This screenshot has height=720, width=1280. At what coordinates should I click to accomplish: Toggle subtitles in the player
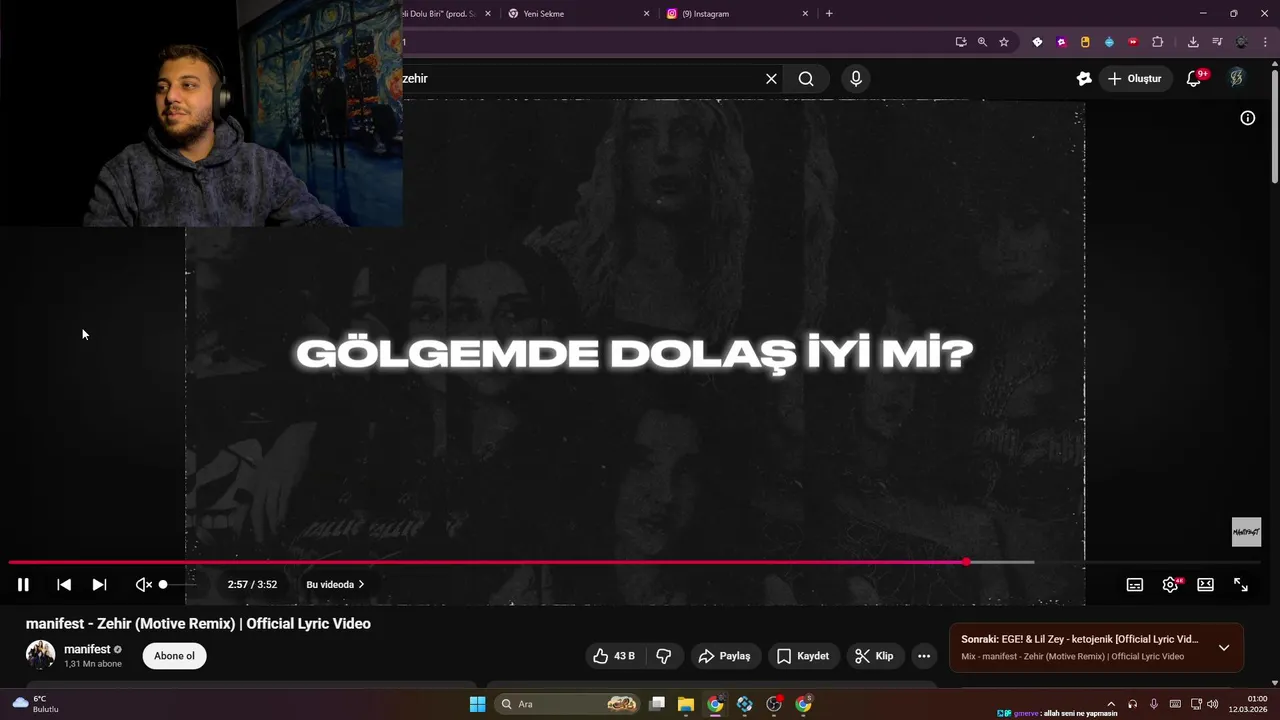(x=1135, y=585)
